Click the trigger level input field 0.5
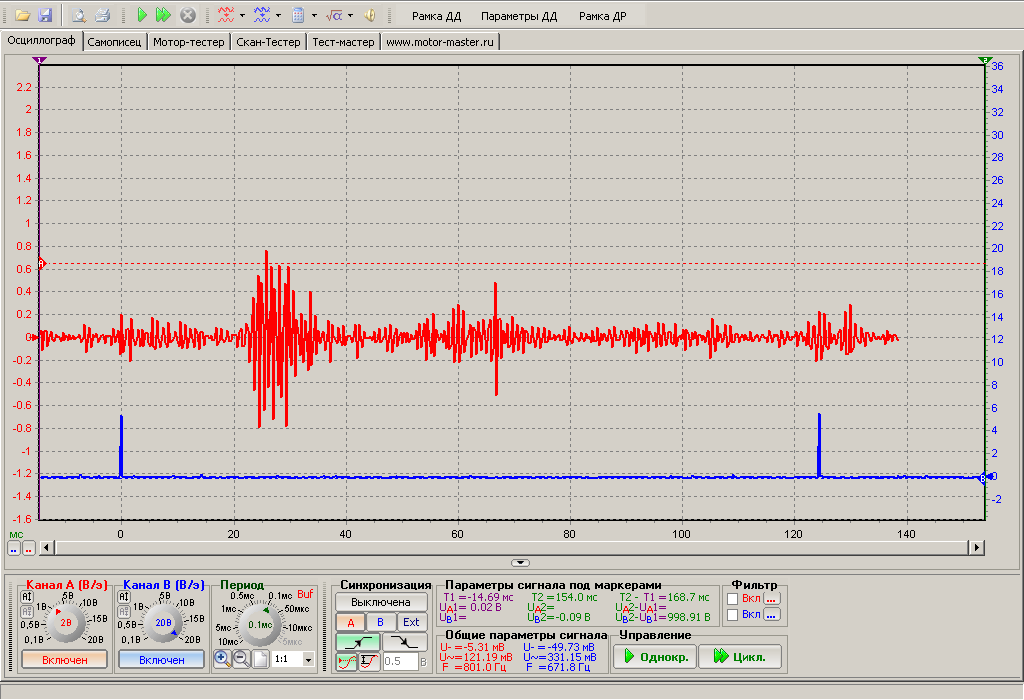The image size is (1024, 700). pyautogui.click(x=400, y=661)
